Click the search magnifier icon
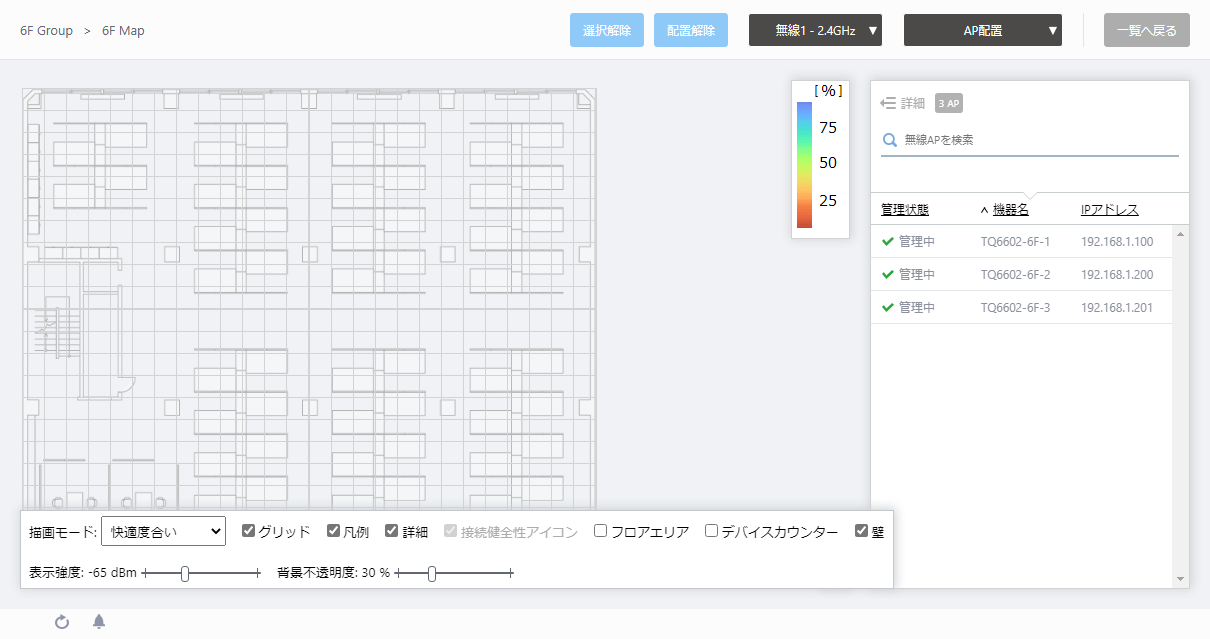This screenshot has height=639, width=1210. click(x=889, y=140)
